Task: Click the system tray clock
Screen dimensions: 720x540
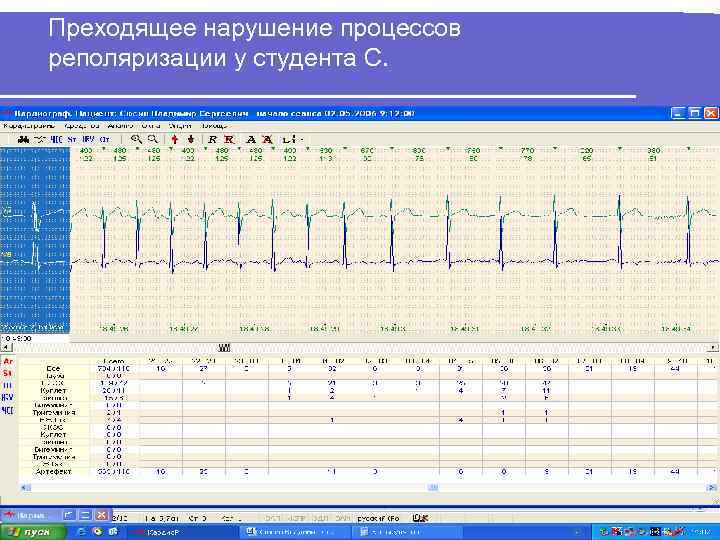Action: coord(703,533)
